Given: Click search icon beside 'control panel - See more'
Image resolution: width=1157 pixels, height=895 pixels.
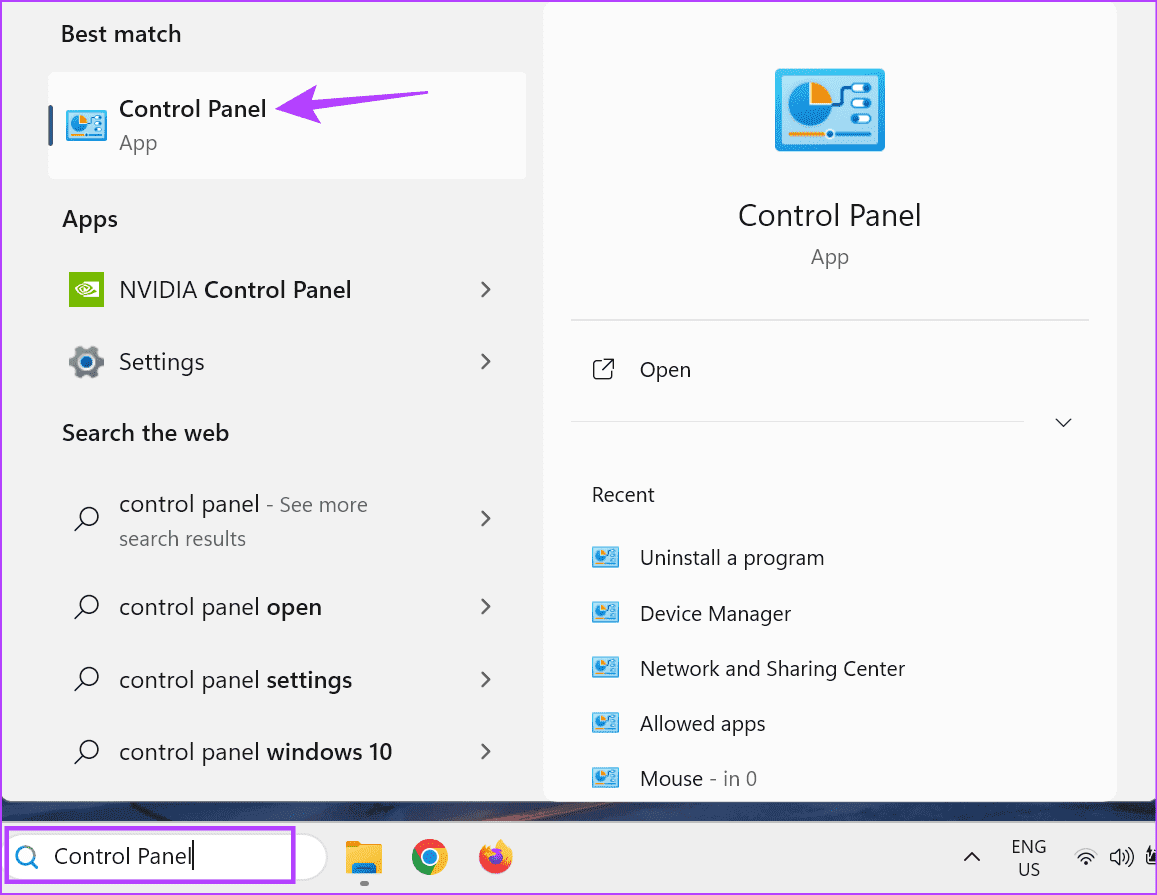Looking at the screenshot, I should 86,518.
